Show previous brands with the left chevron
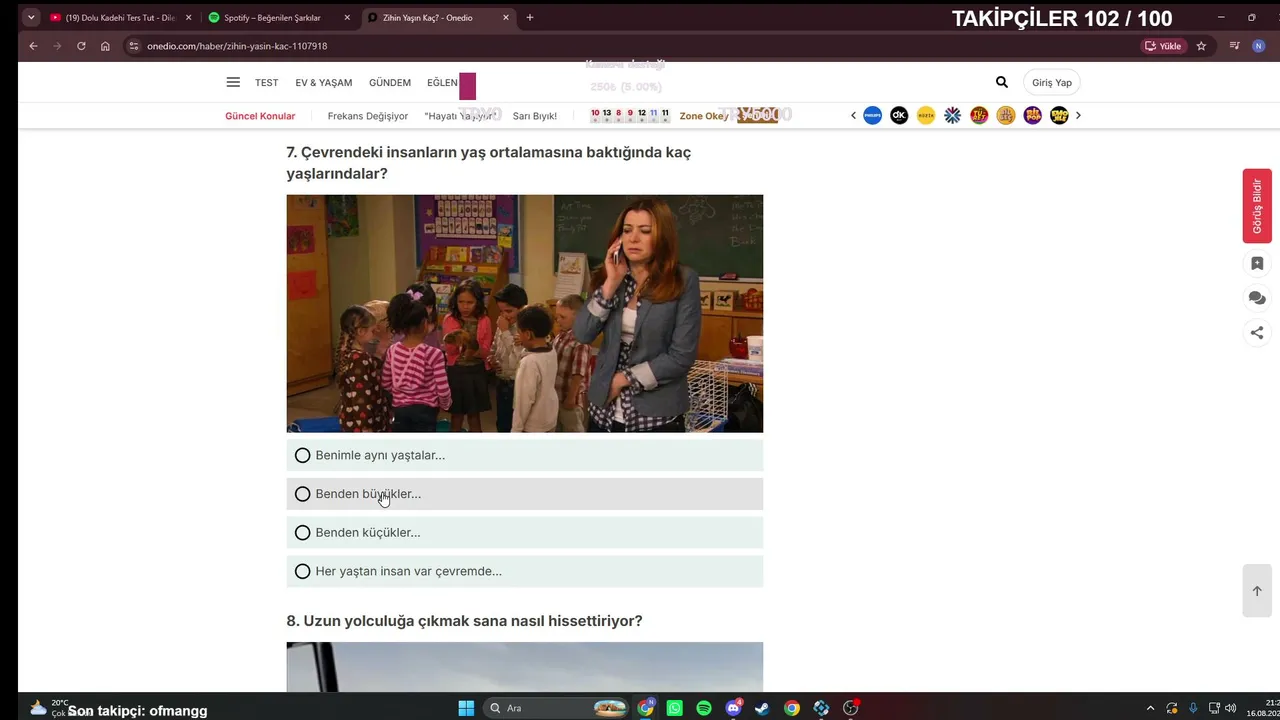 point(853,115)
